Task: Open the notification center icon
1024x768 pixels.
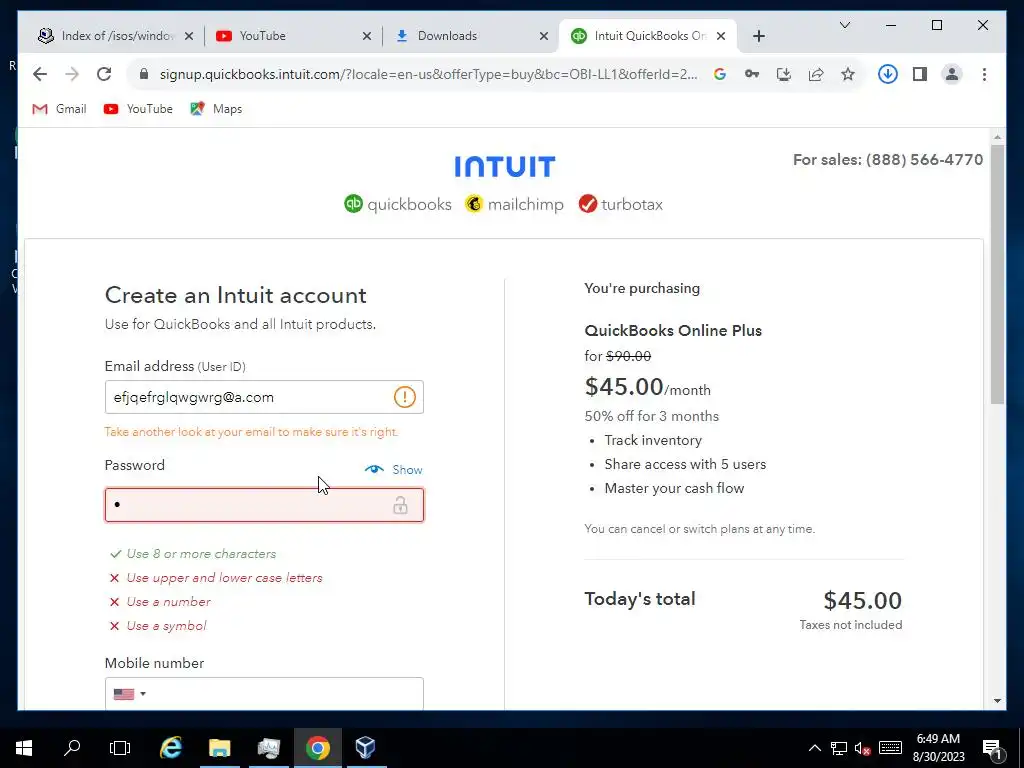Action: [993, 748]
